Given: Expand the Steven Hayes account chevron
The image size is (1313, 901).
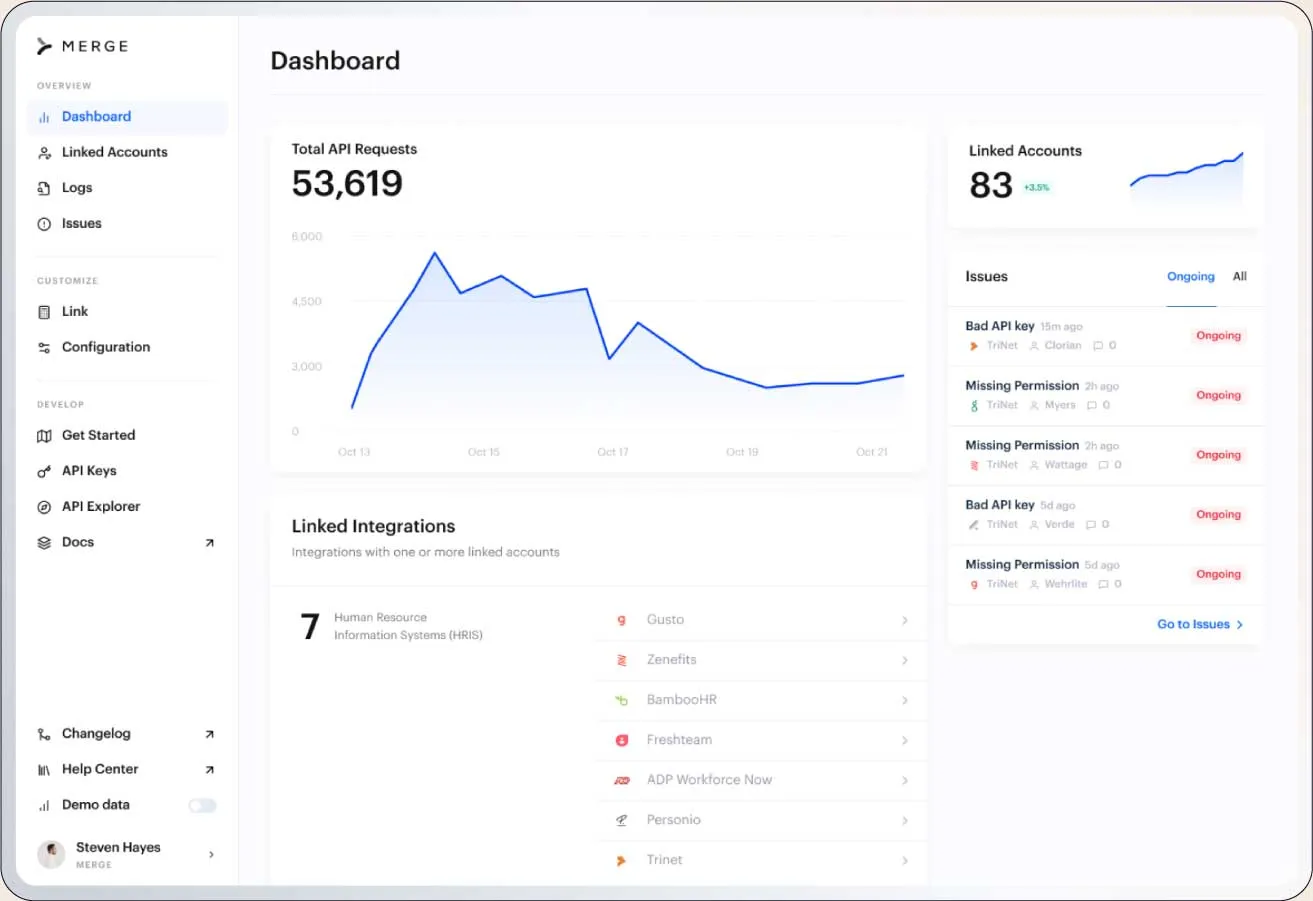Looking at the screenshot, I should click(x=211, y=855).
